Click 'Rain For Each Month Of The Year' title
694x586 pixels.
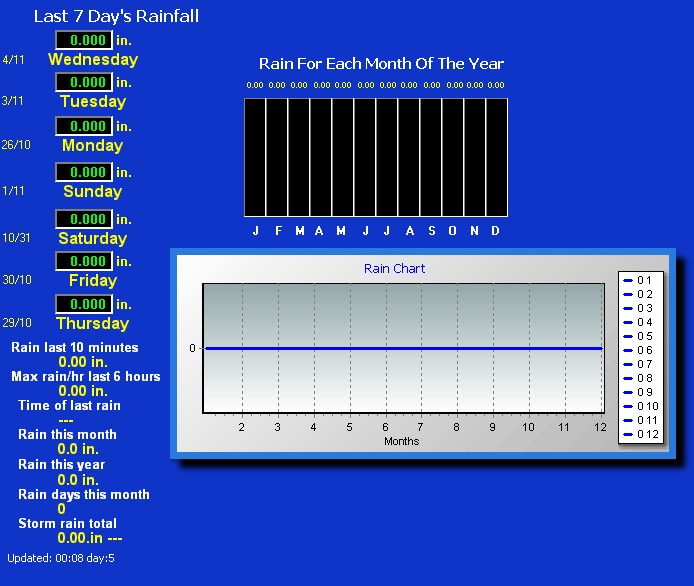[381, 63]
